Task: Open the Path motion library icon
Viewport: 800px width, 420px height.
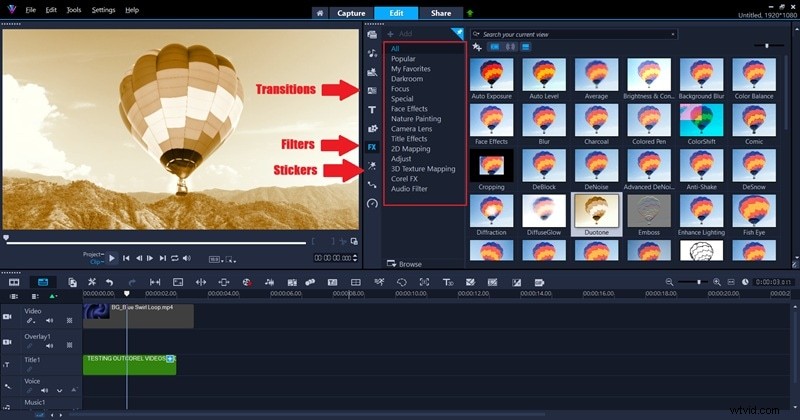Action: click(372, 185)
